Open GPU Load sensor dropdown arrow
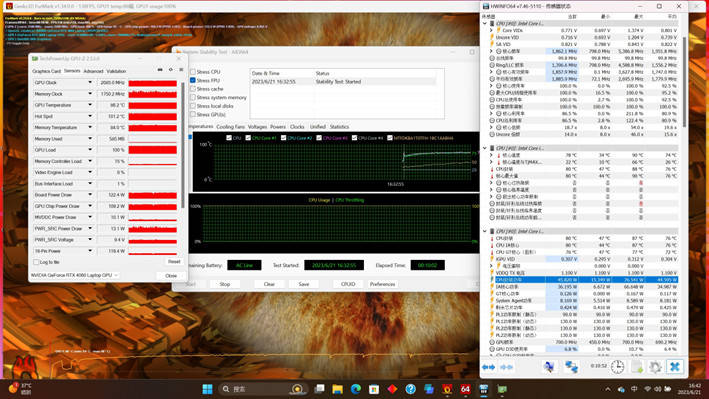The image size is (709, 399). [x=90, y=150]
